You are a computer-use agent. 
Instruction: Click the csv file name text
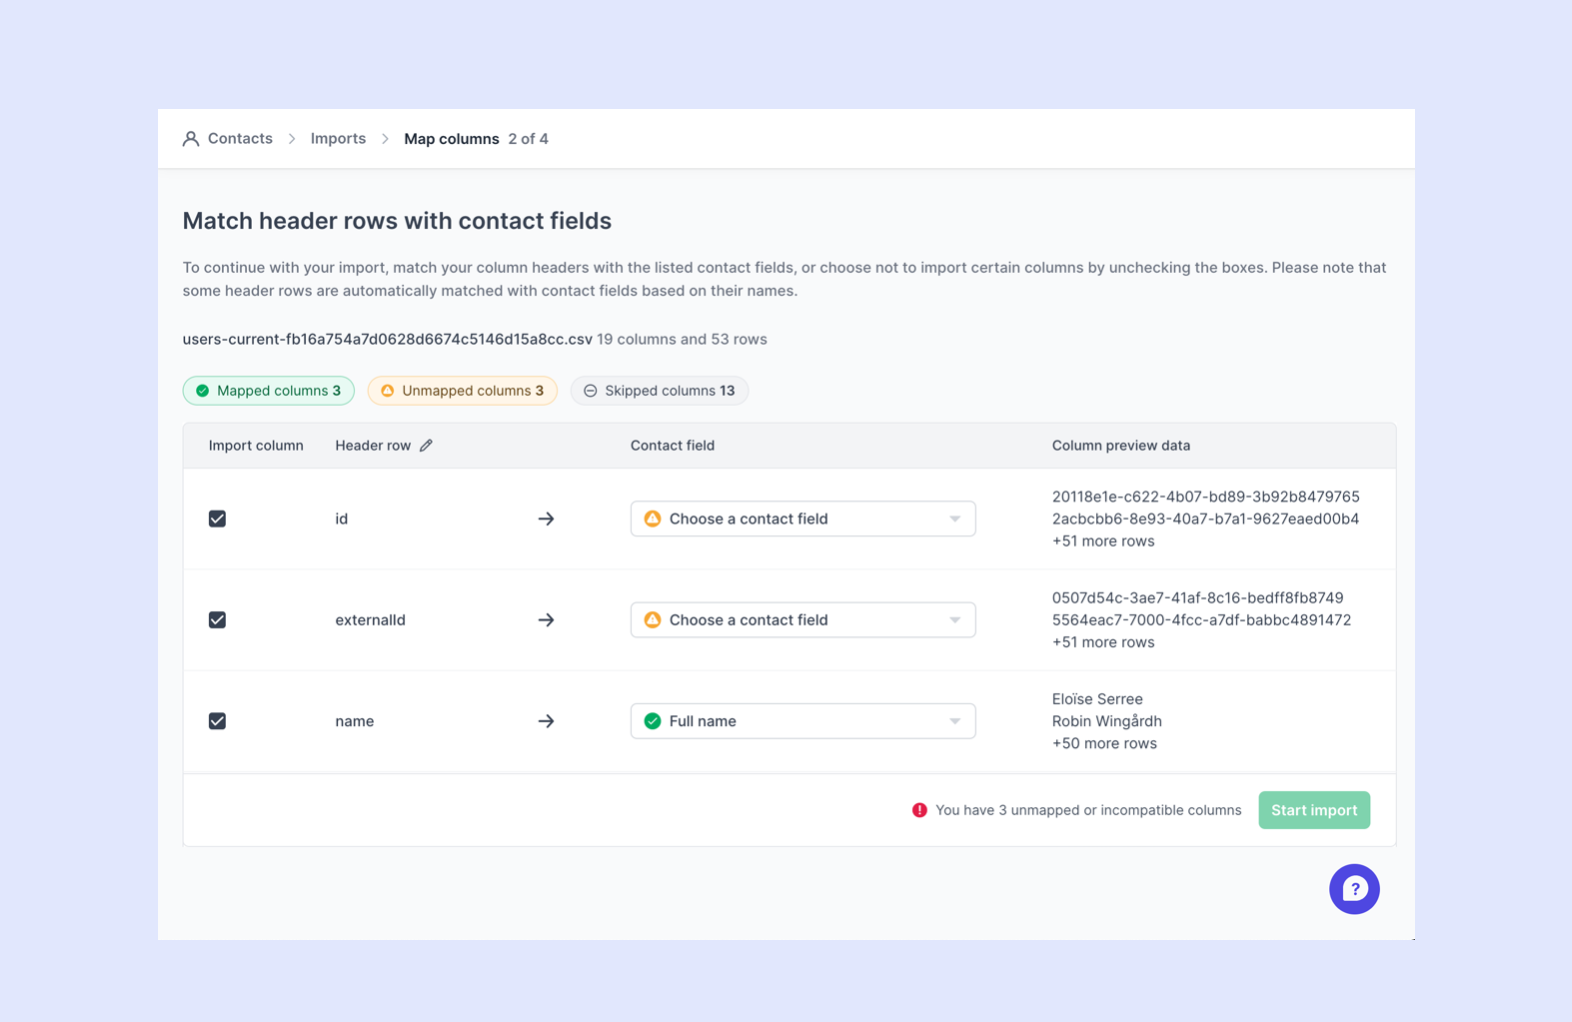click(x=387, y=339)
